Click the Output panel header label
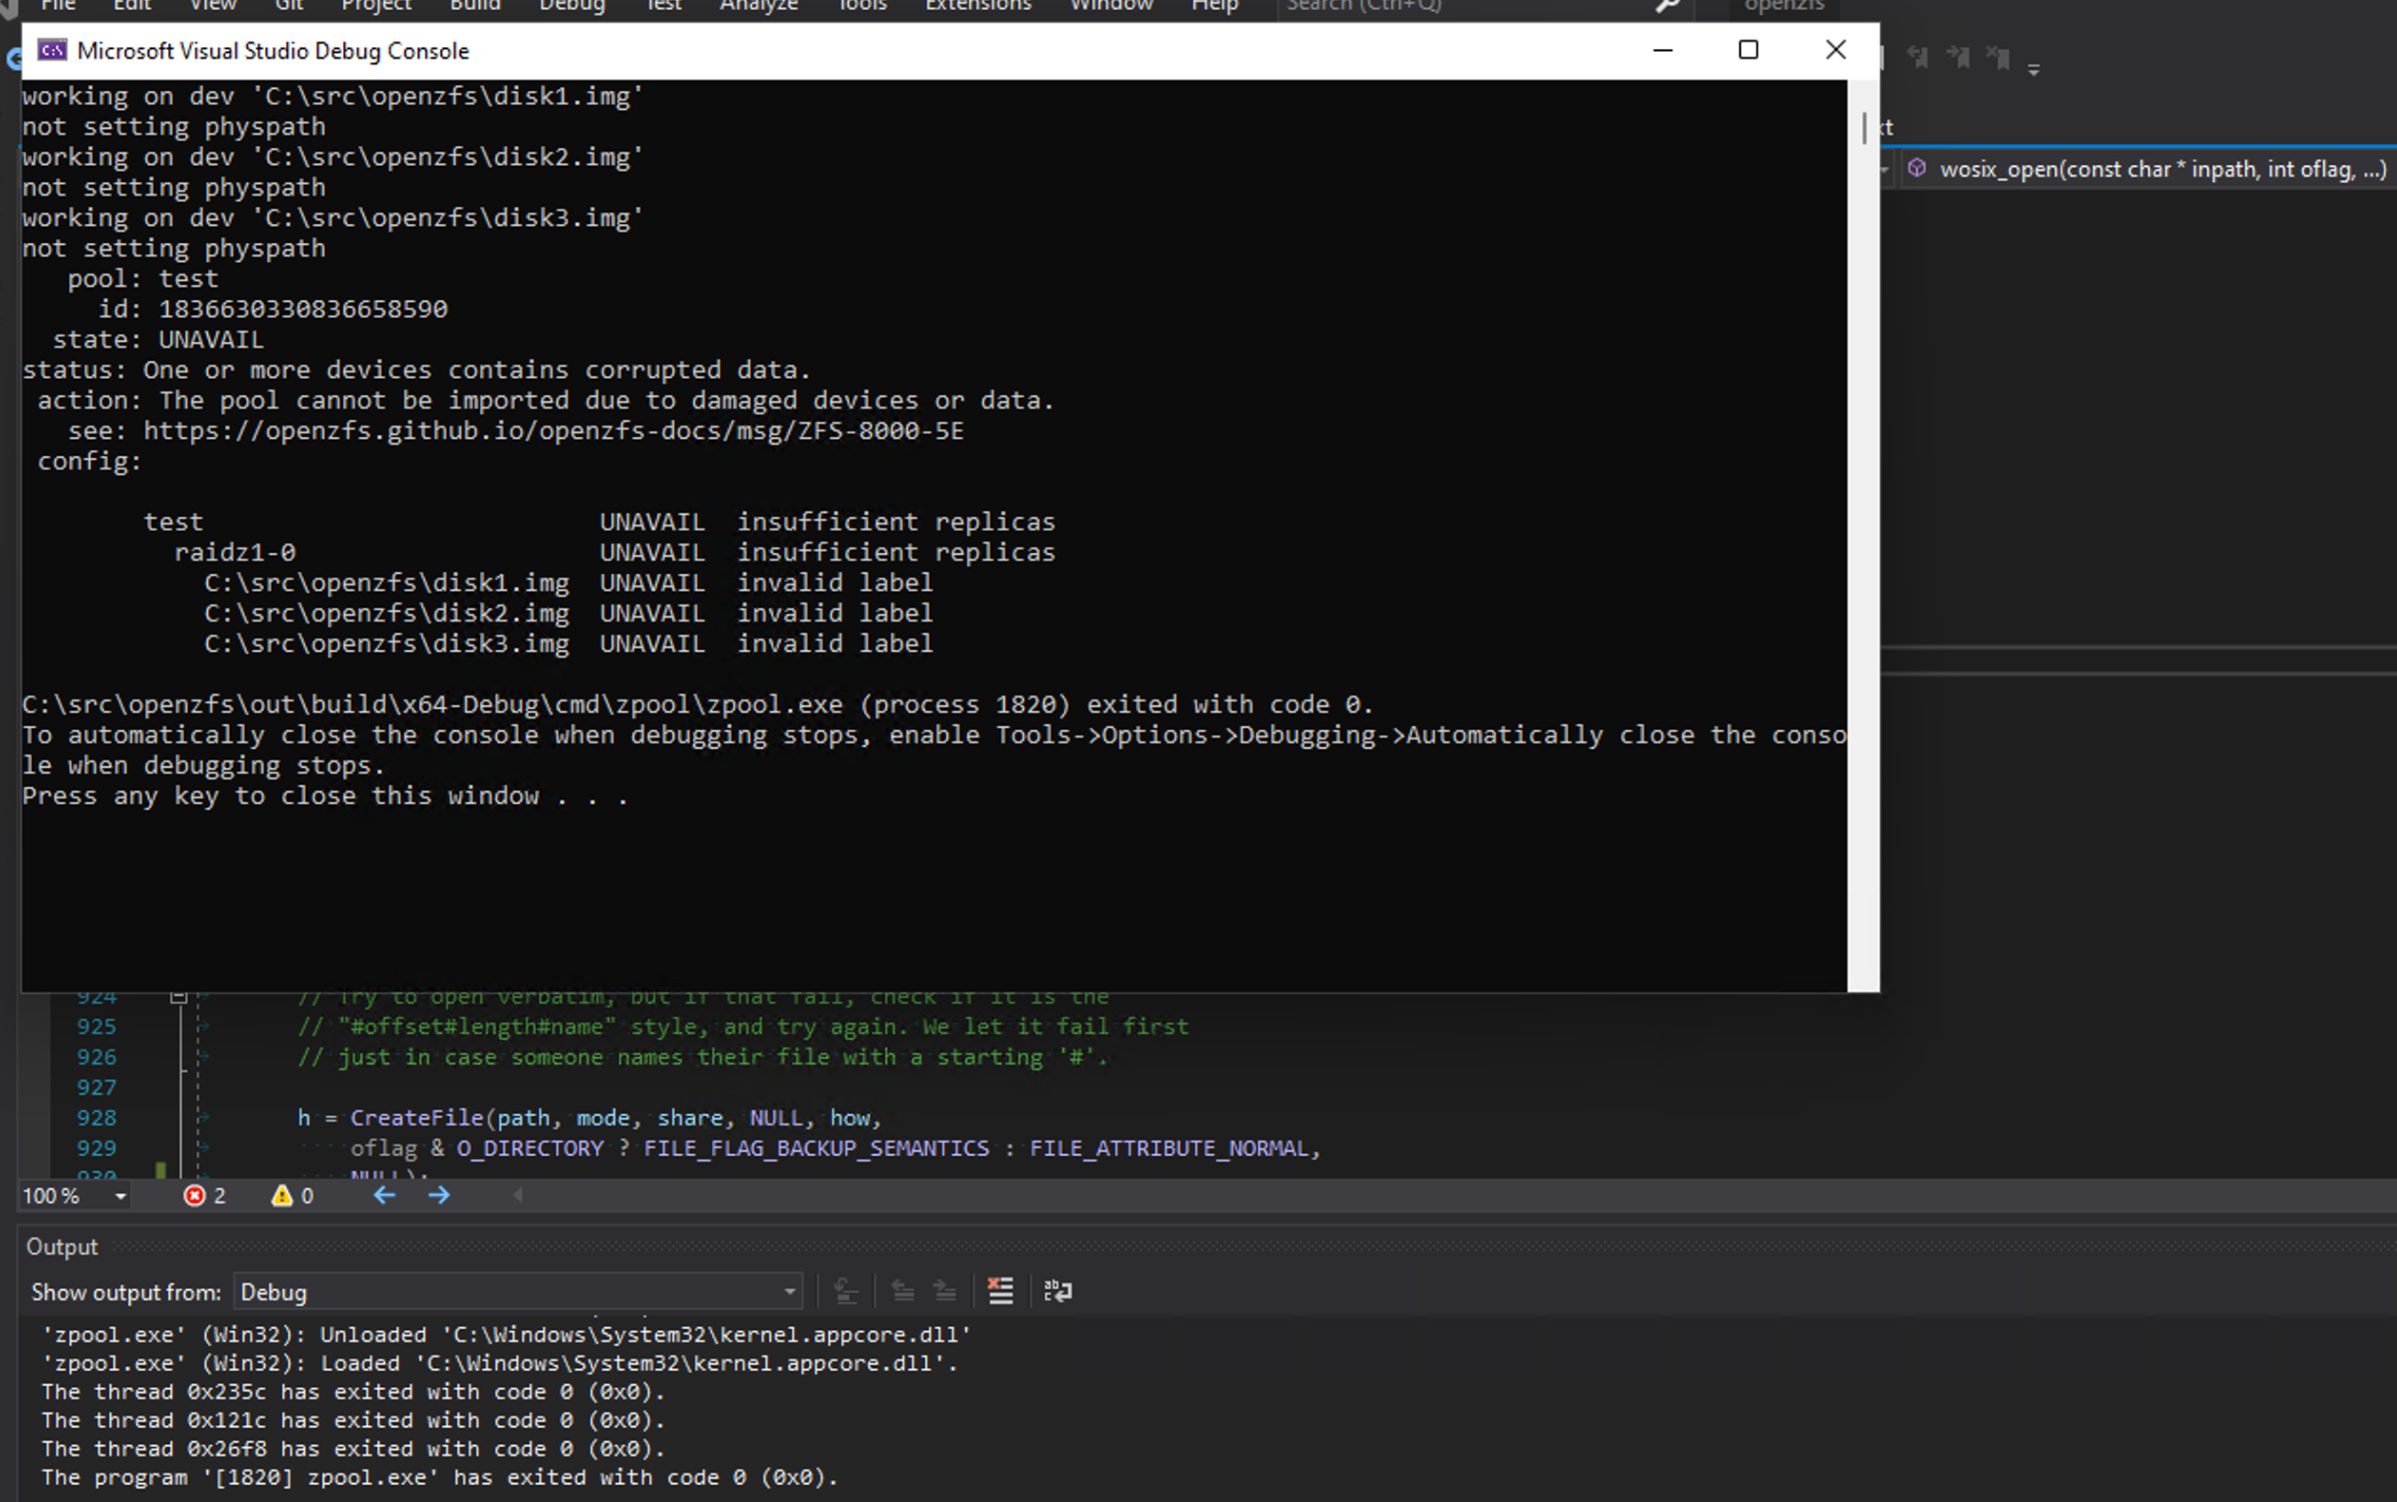The image size is (2397, 1502). pyautogui.click(x=61, y=1246)
